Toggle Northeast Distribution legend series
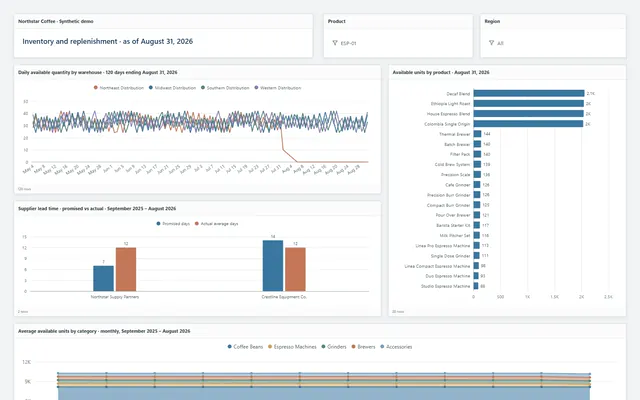640x400 pixels. [119, 88]
